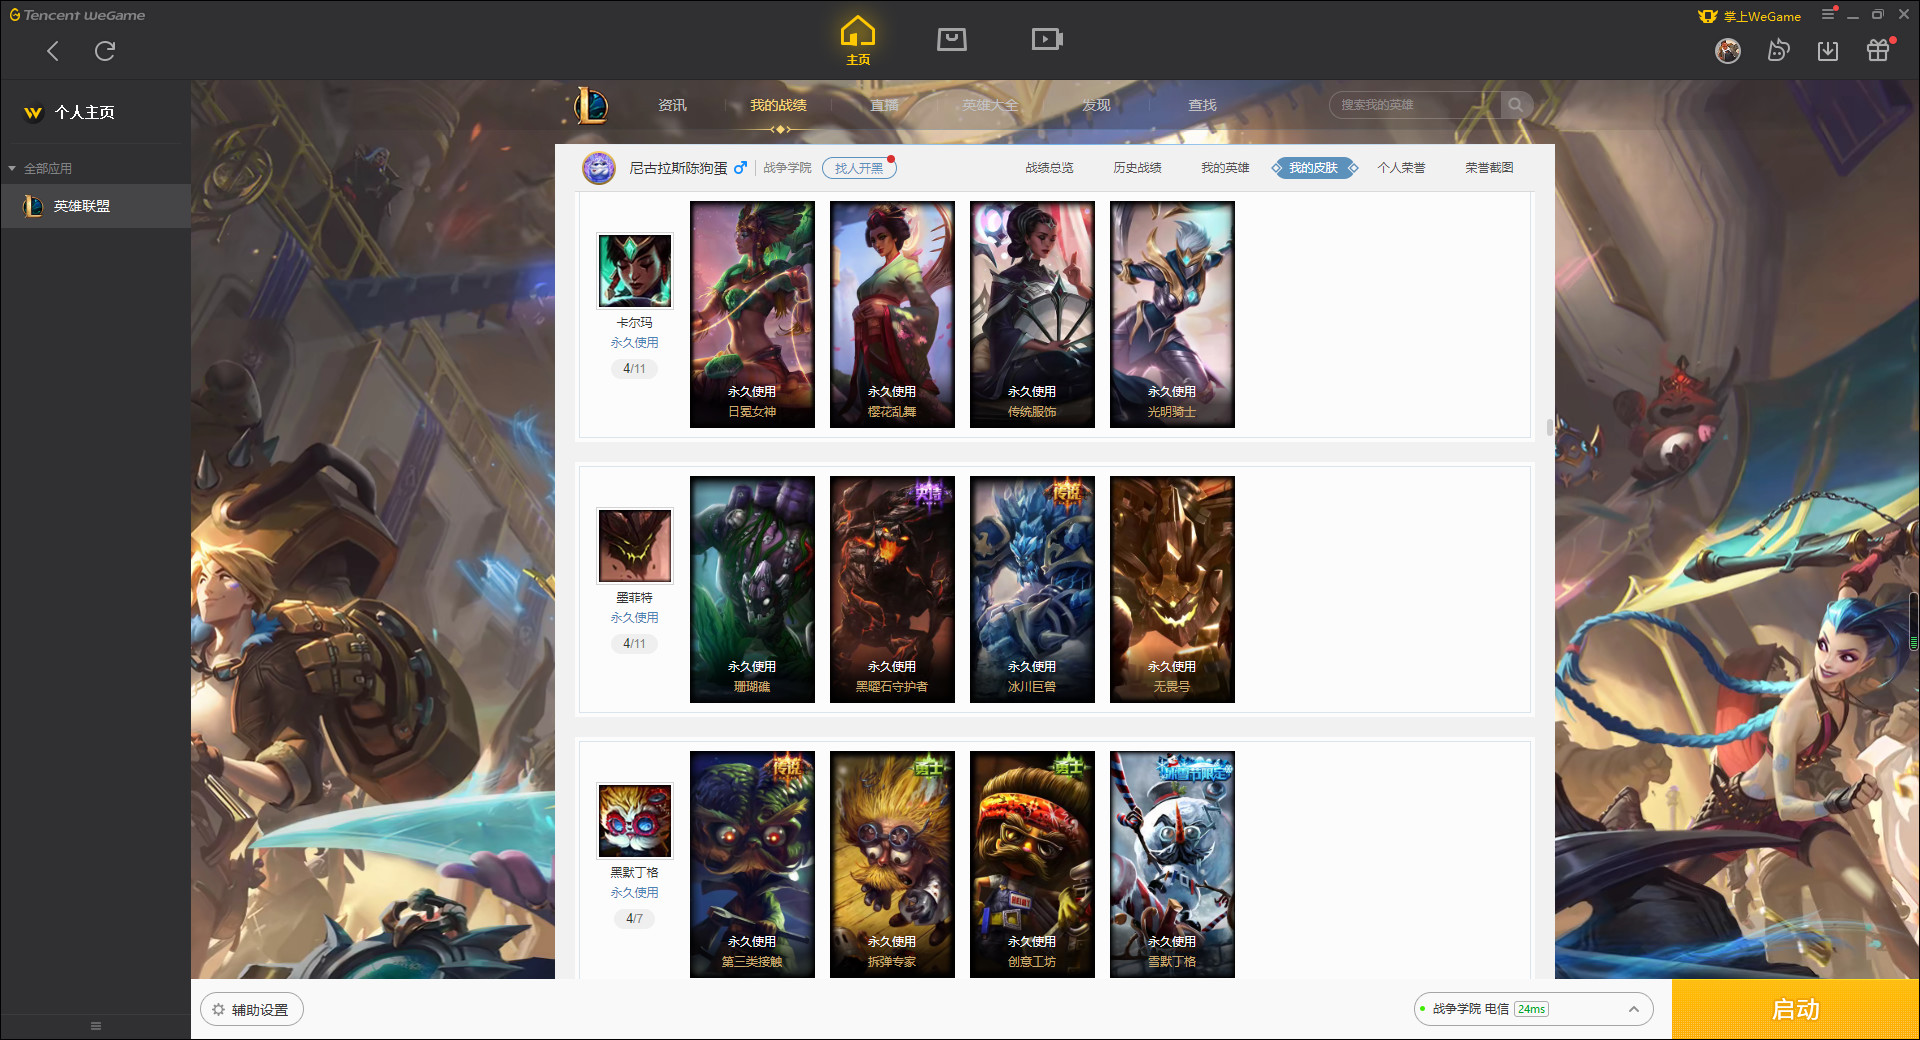Open the 资讯 tab

pos(672,105)
